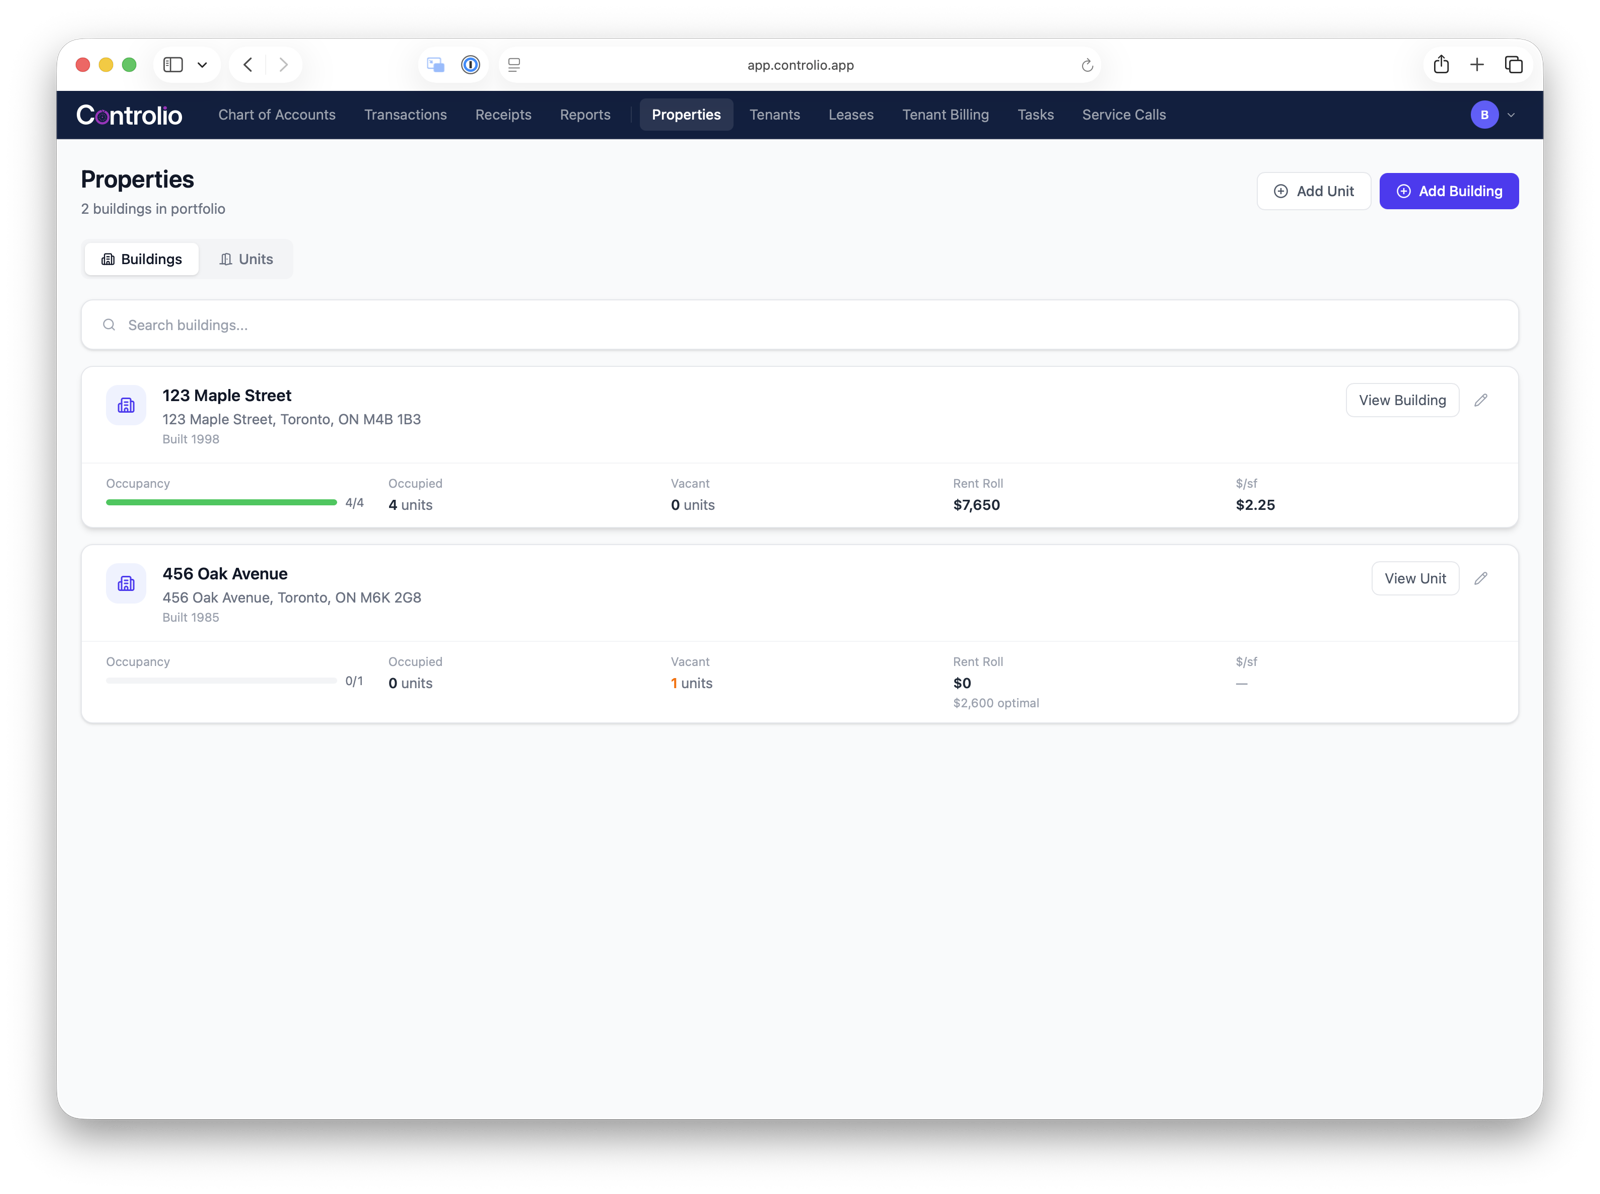Edit 456 Oak Avenue with pencil icon

click(1481, 578)
